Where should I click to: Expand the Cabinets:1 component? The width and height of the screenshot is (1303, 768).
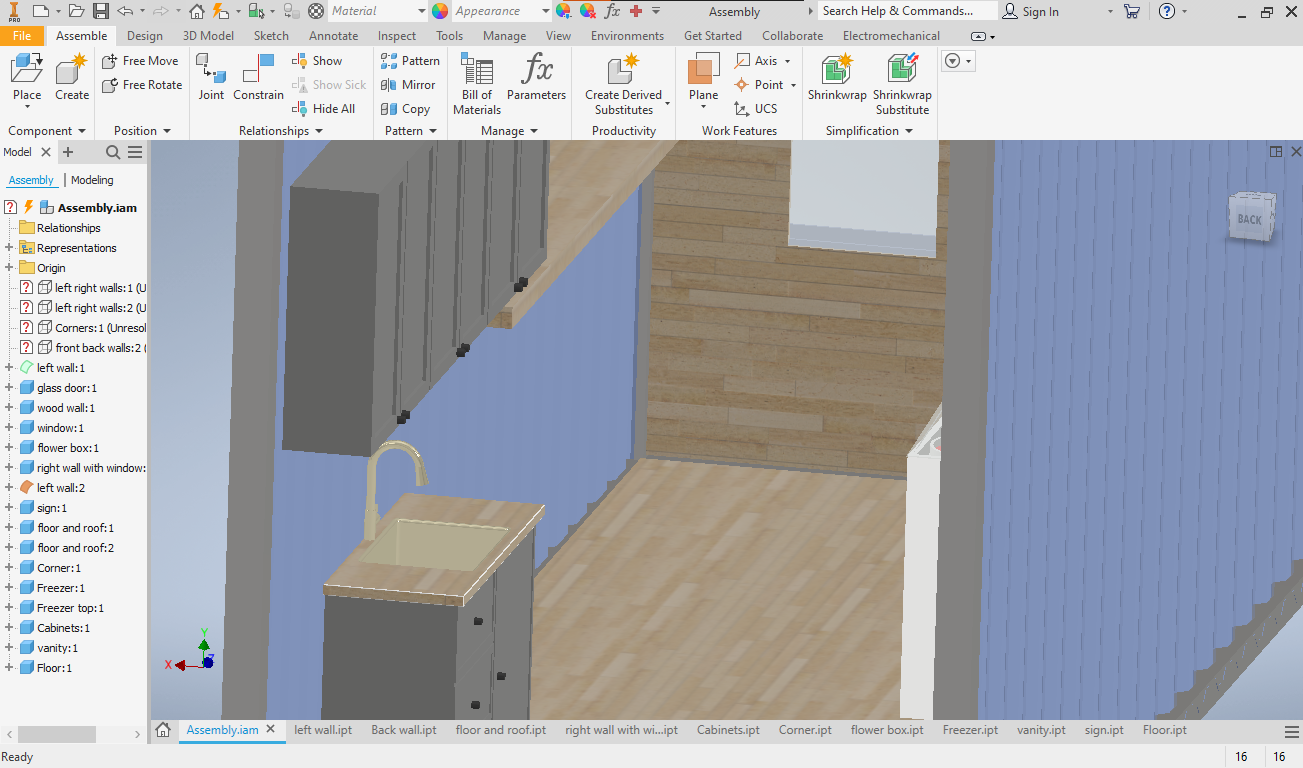(9, 628)
